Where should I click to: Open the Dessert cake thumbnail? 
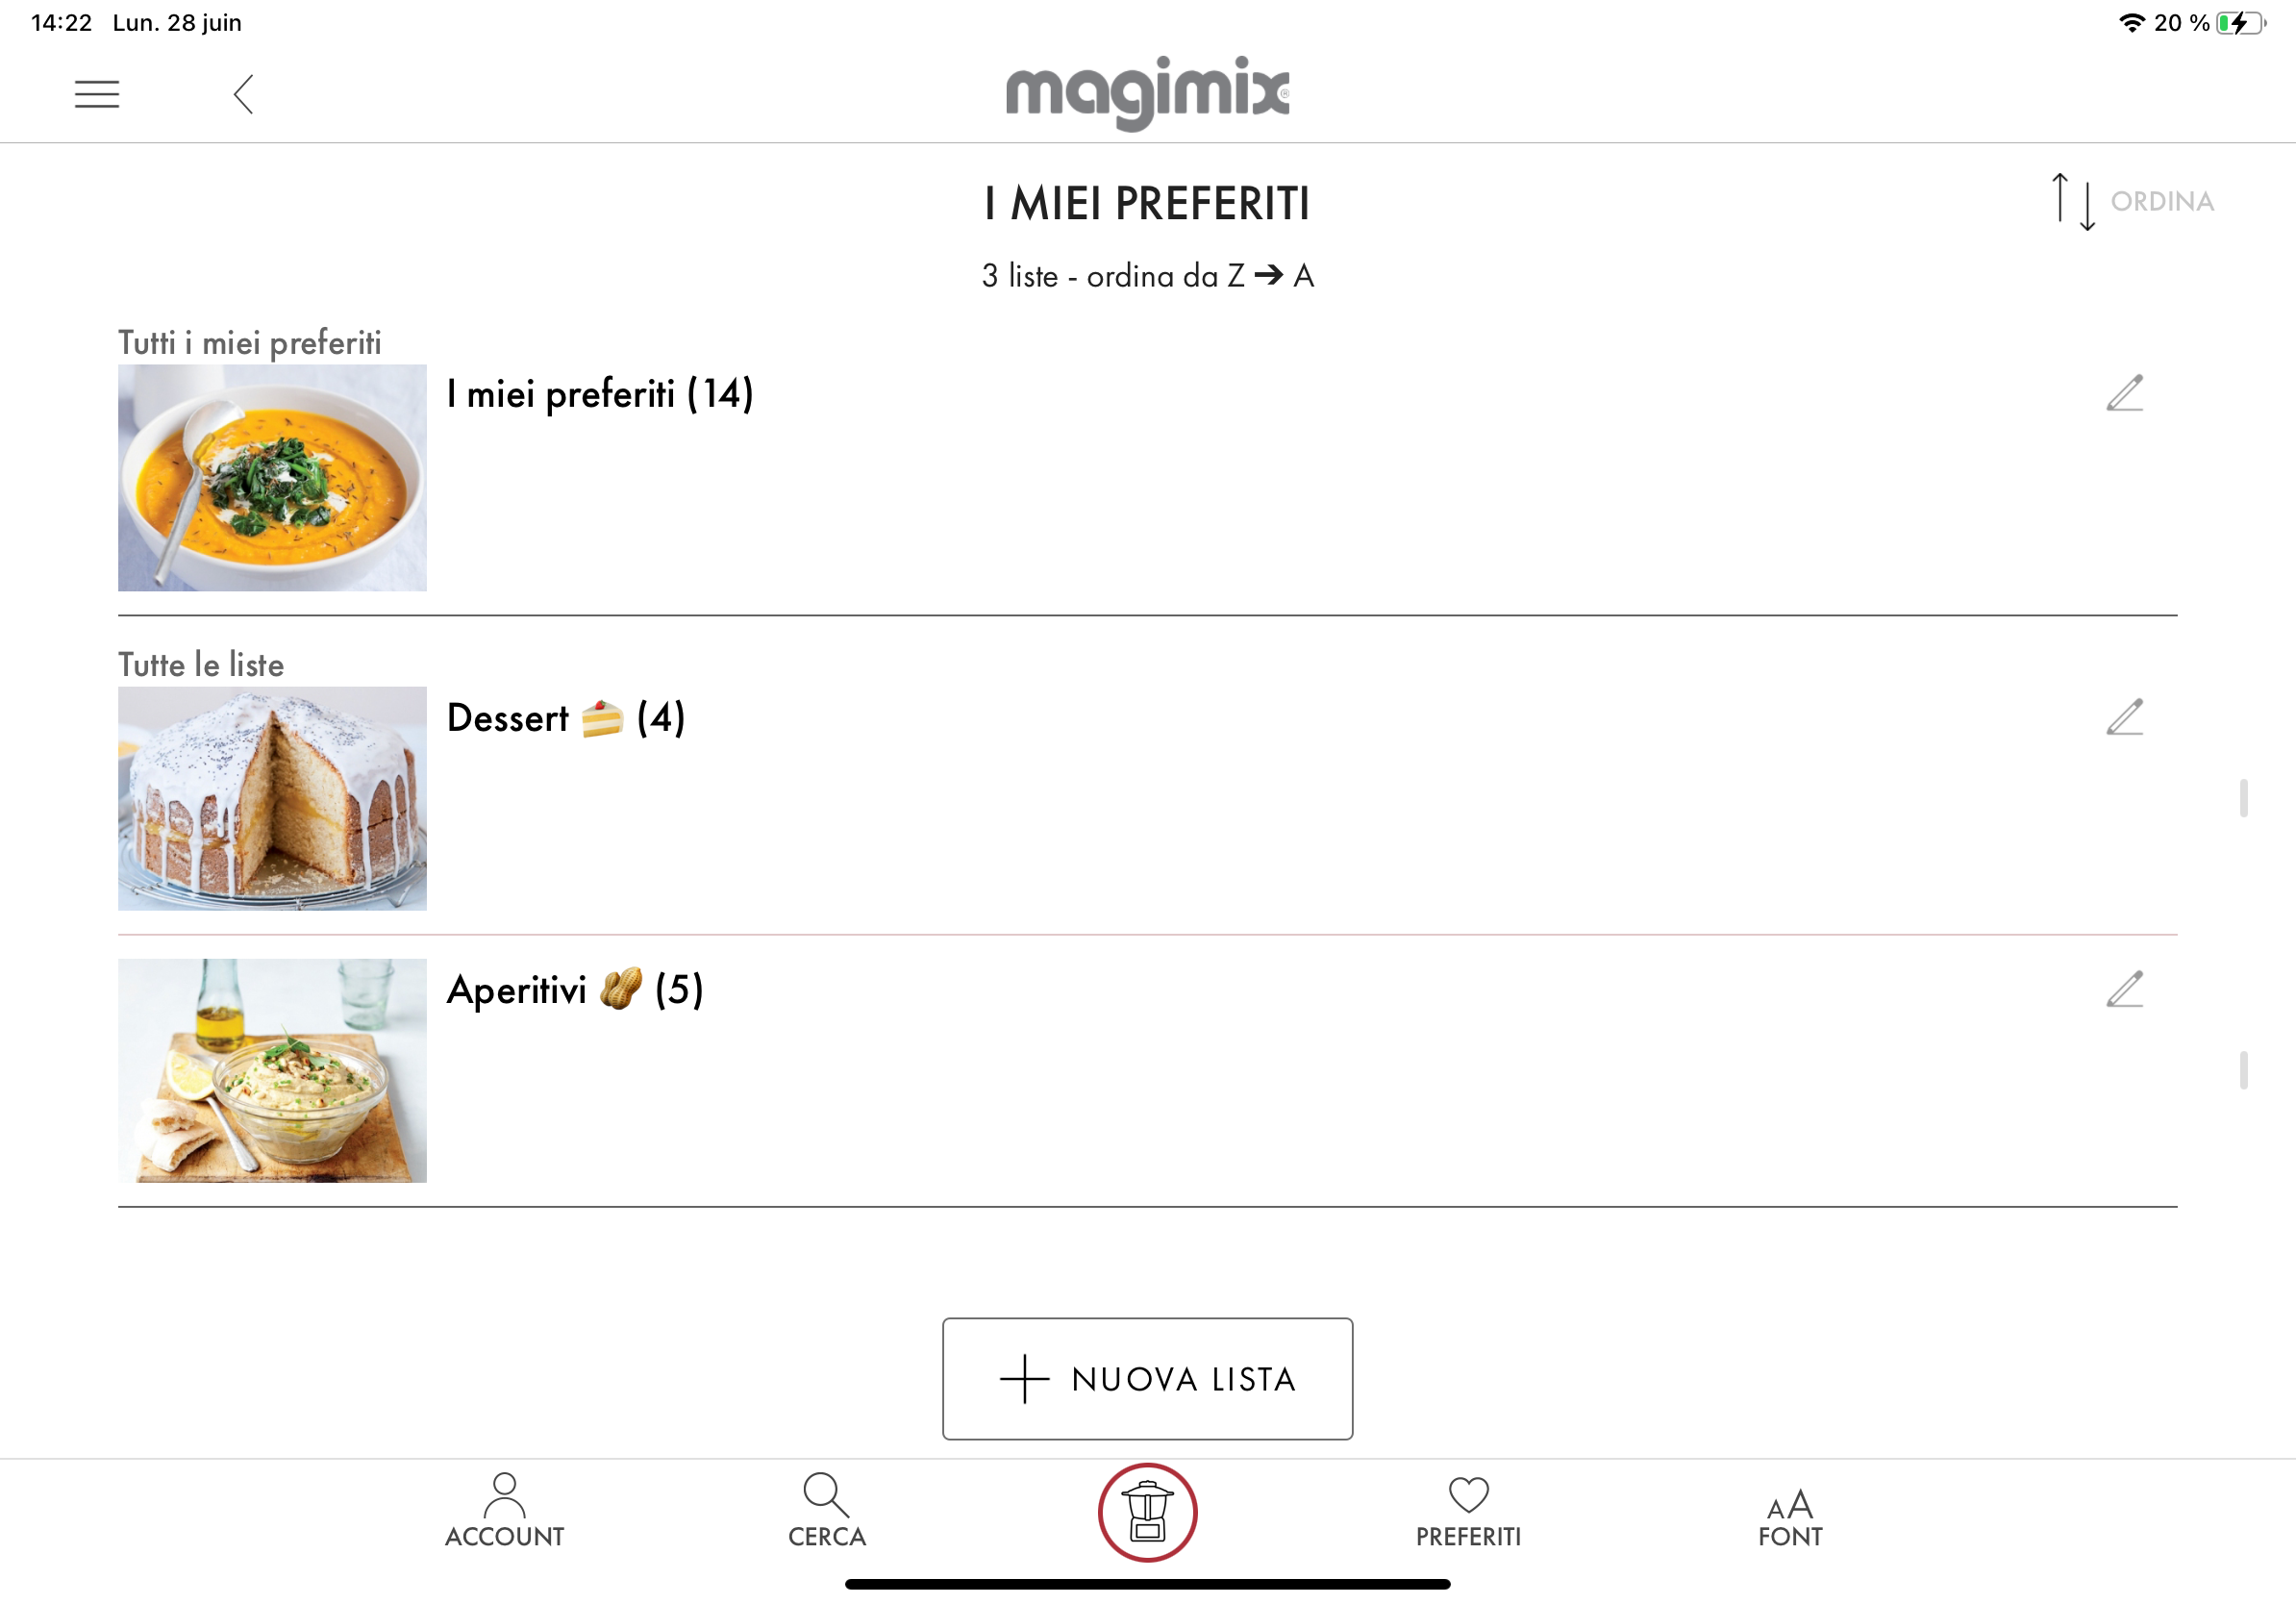coord(272,798)
